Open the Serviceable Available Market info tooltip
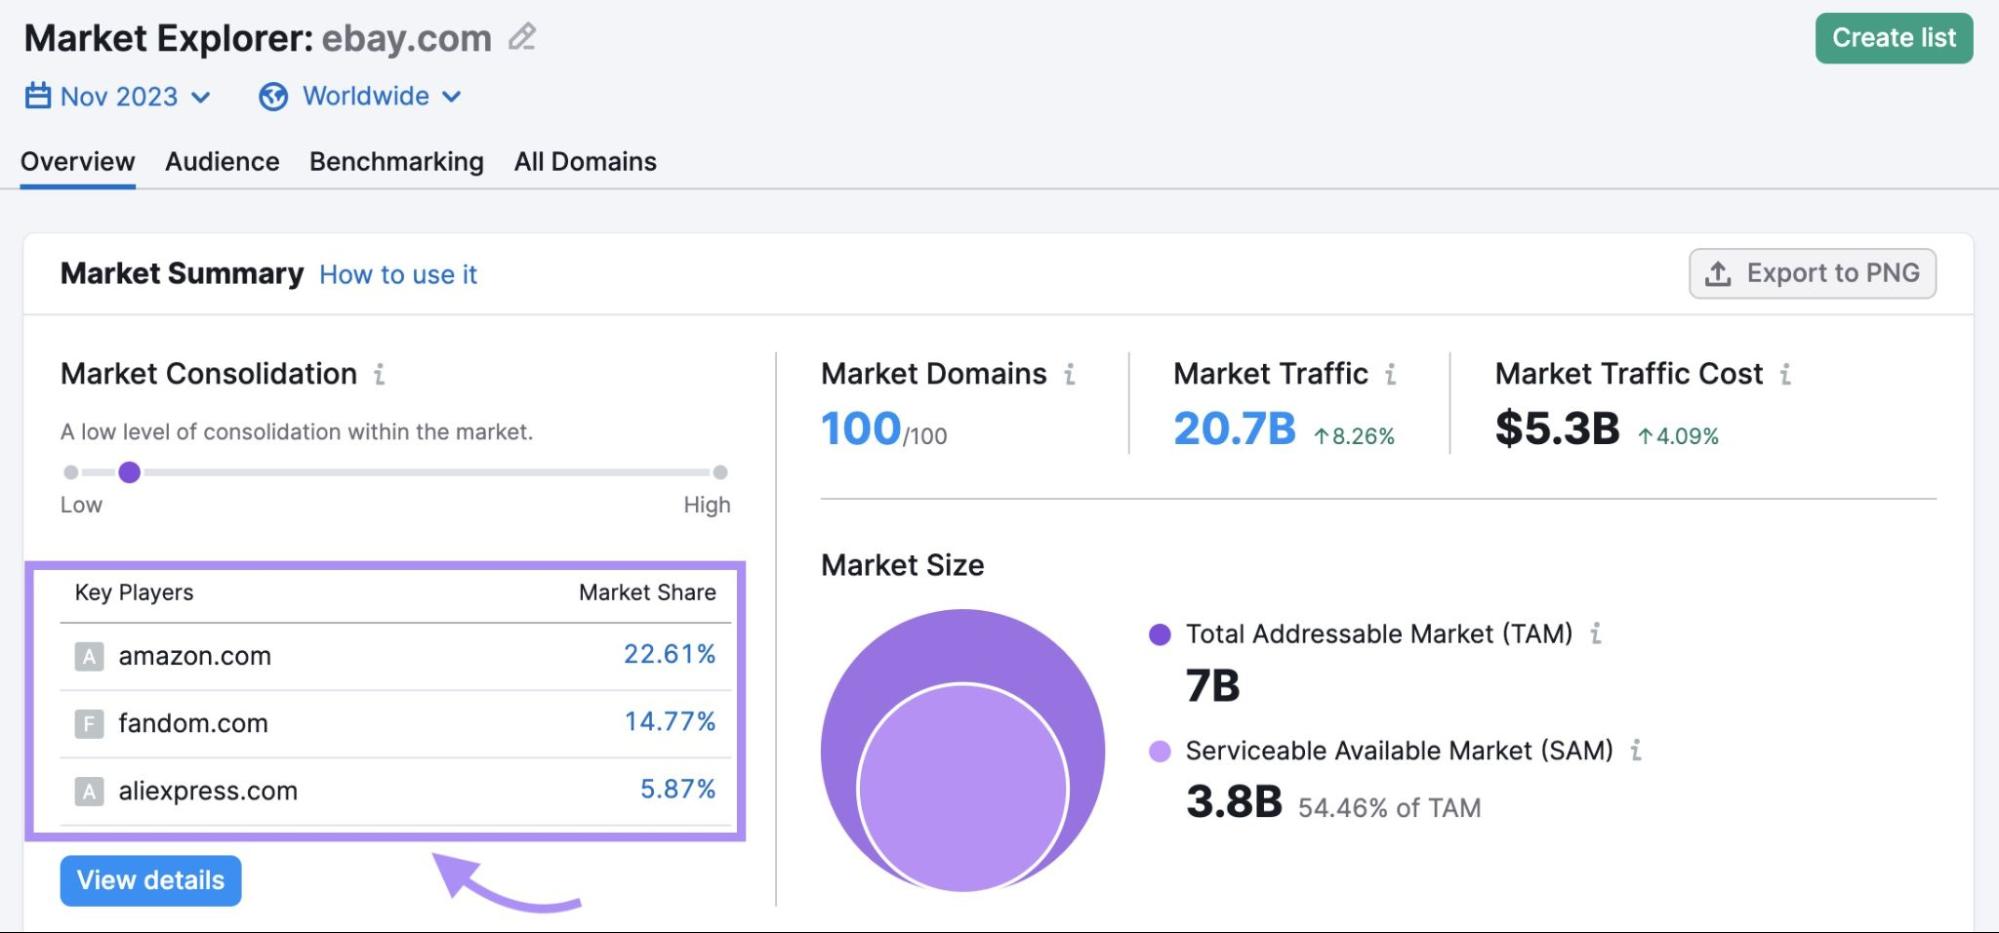This screenshot has width=1999, height=933. (1636, 750)
